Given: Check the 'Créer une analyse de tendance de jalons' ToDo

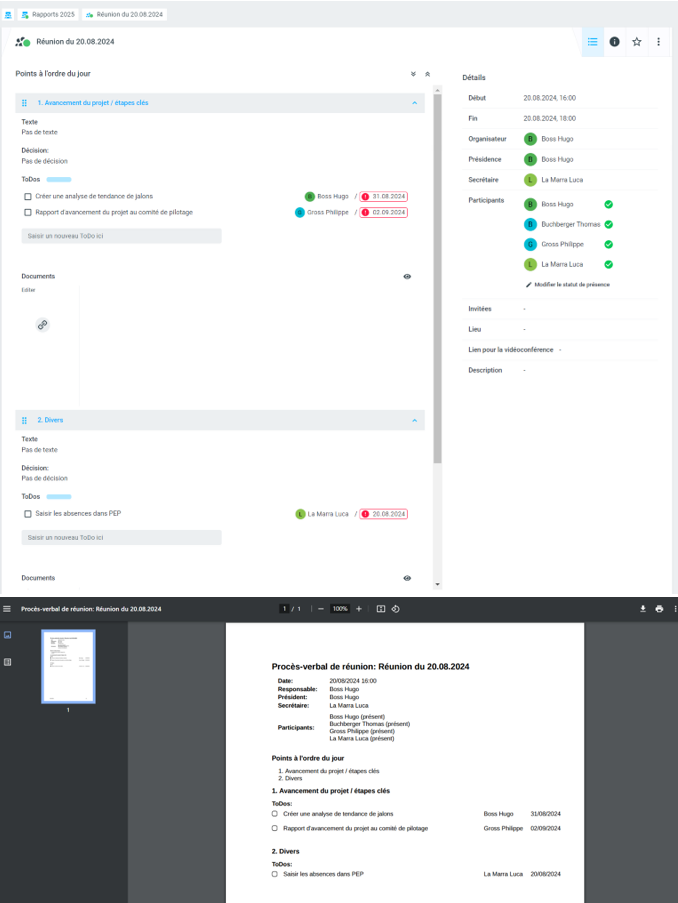Looking at the screenshot, I should point(28,197).
